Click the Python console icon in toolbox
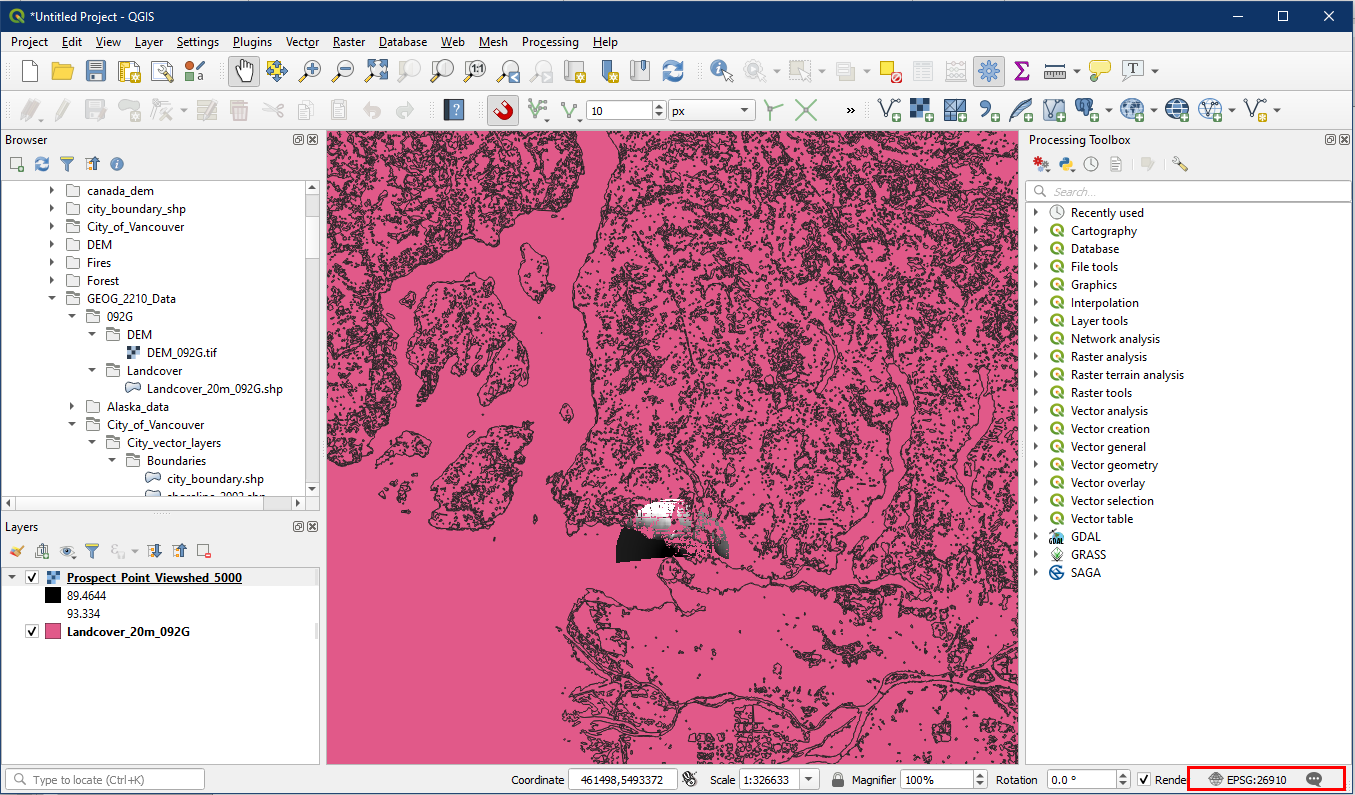 tap(1067, 164)
